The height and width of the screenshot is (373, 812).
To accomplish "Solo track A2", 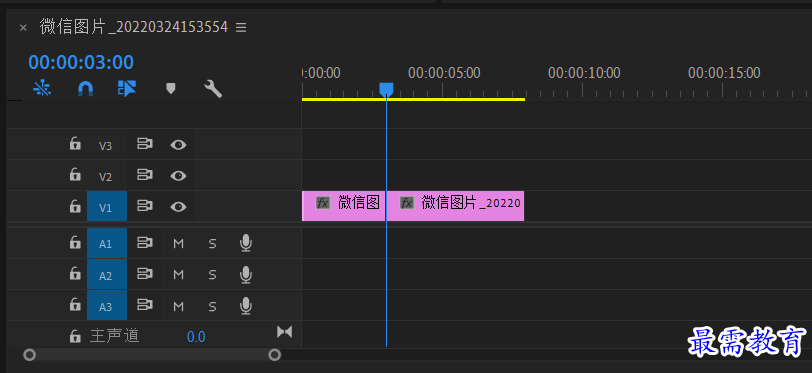I will tap(212, 276).
